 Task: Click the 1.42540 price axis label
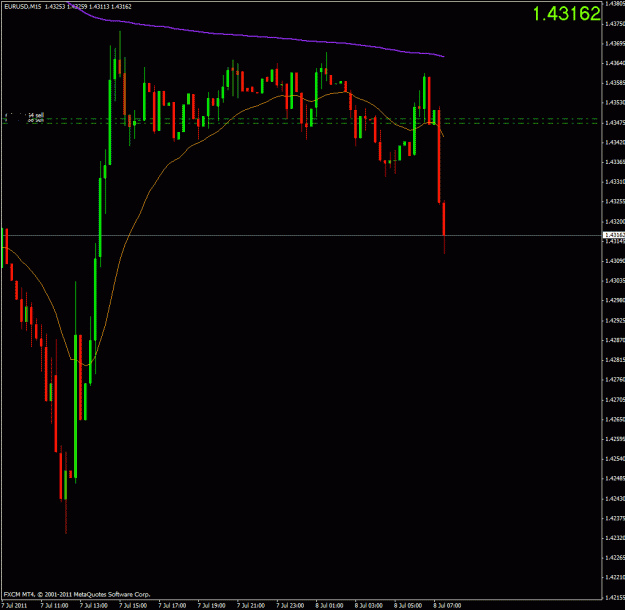coord(615,458)
